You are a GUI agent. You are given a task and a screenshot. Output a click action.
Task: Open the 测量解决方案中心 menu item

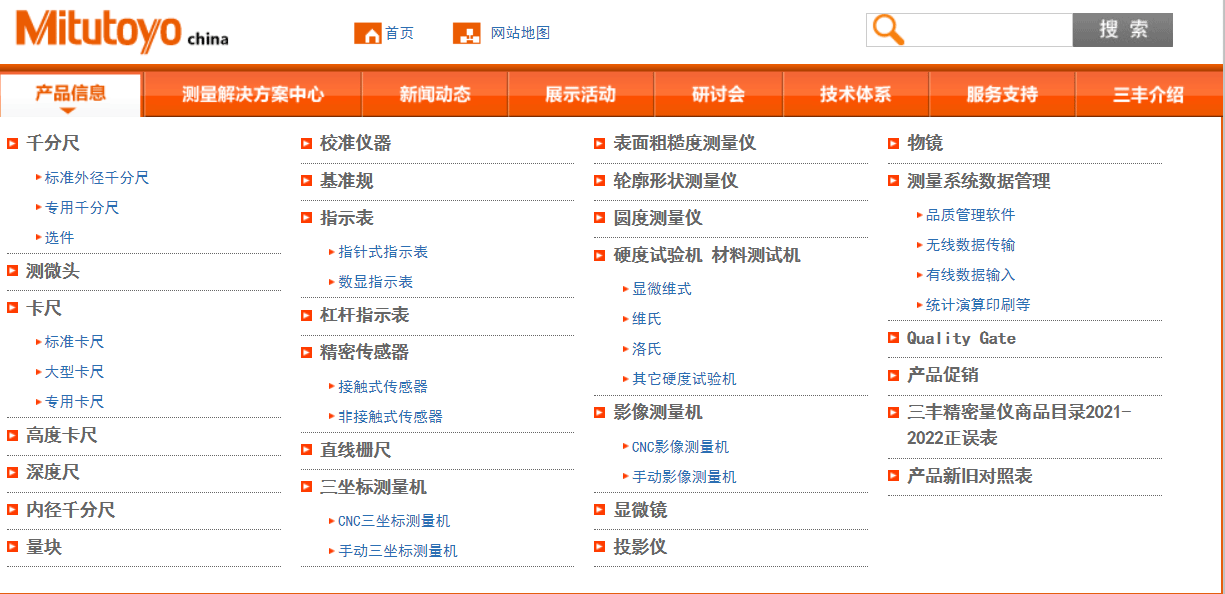tap(253, 95)
